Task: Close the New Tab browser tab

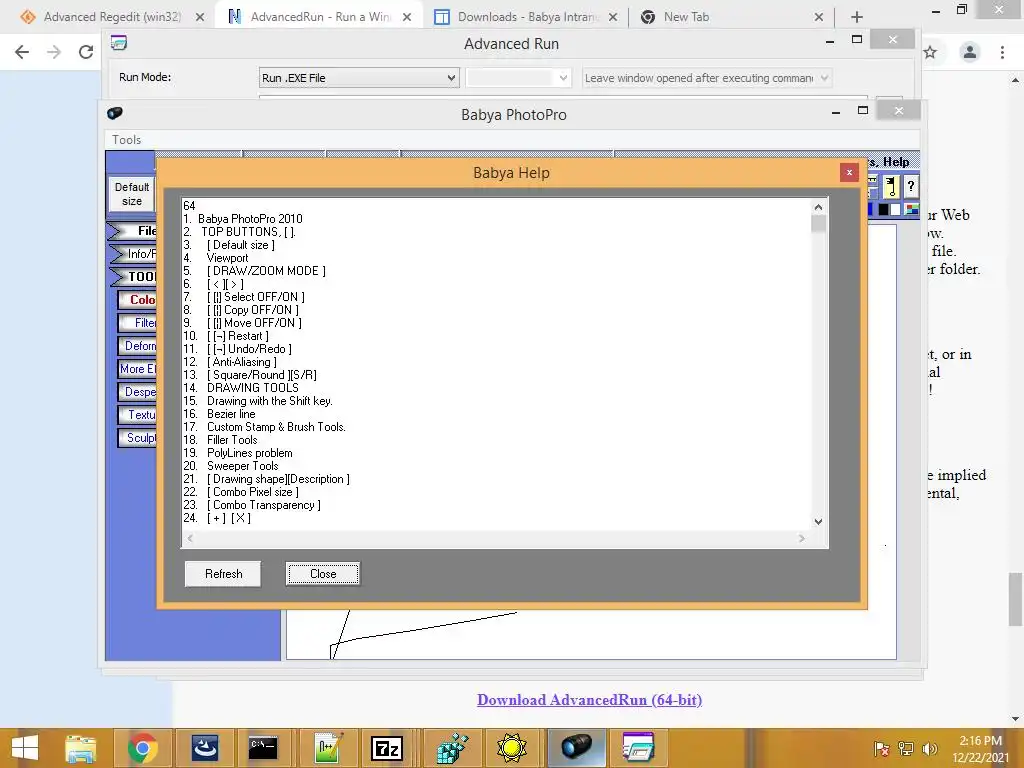Action: (x=818, y=18)
